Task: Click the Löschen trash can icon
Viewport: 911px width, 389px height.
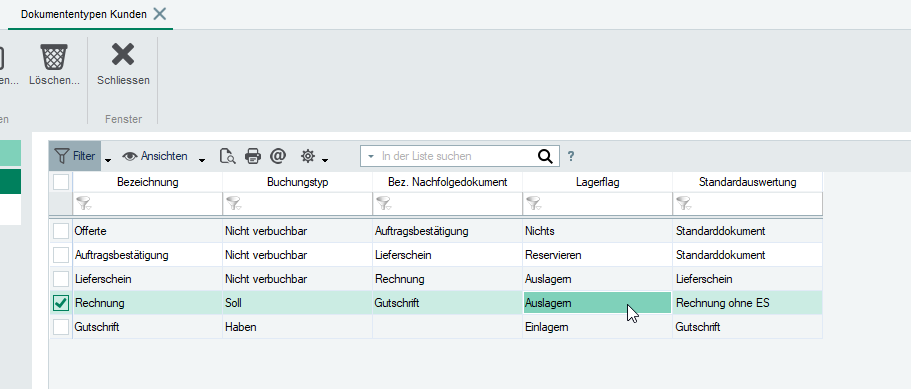Action: click(54, 57)
